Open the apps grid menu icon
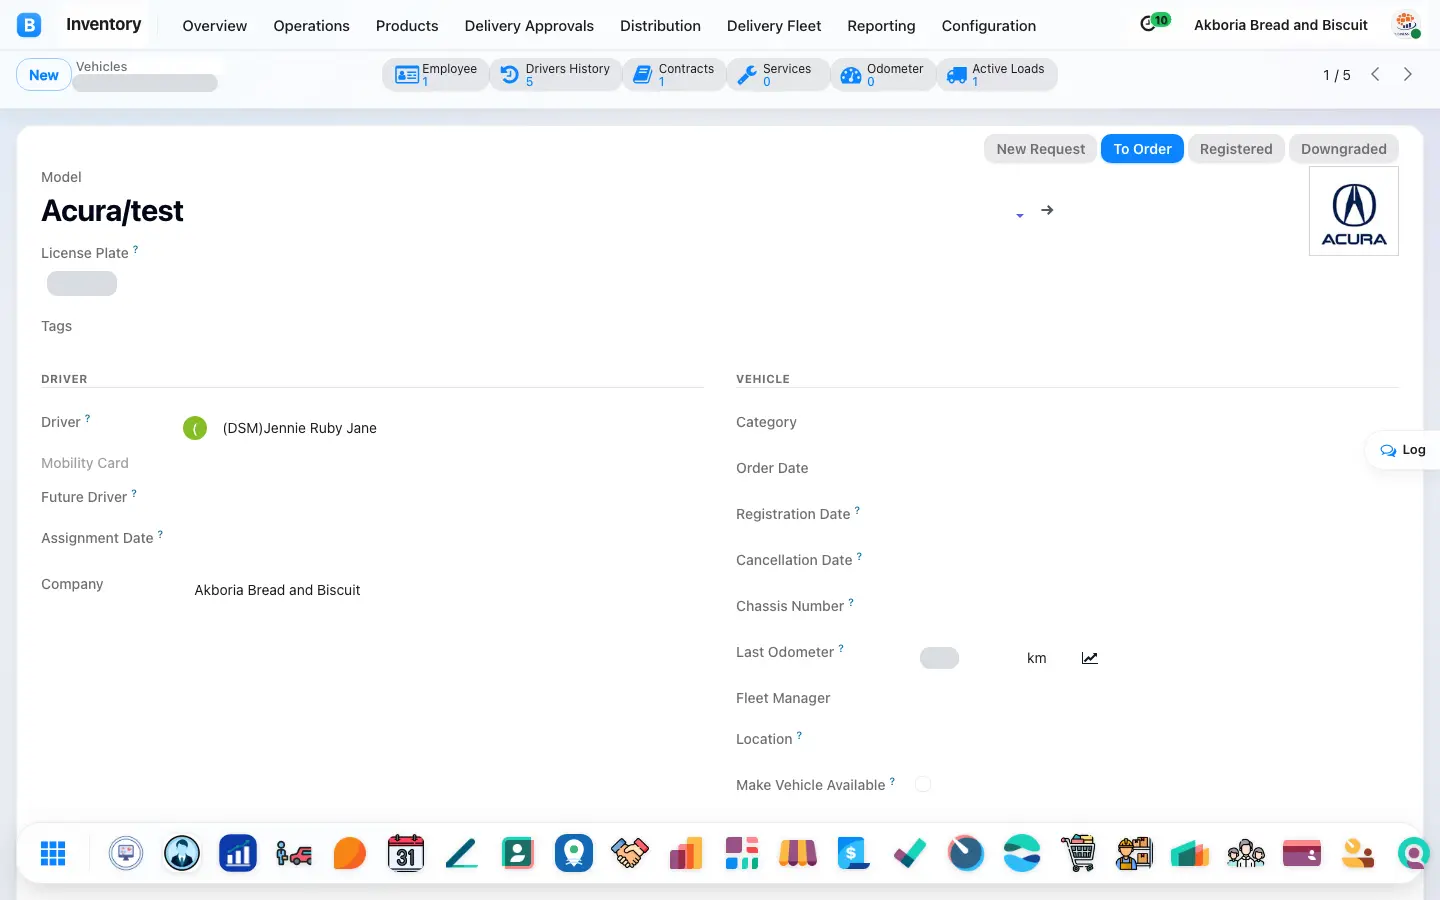1440x900 pixels. (x=53, y=853)
